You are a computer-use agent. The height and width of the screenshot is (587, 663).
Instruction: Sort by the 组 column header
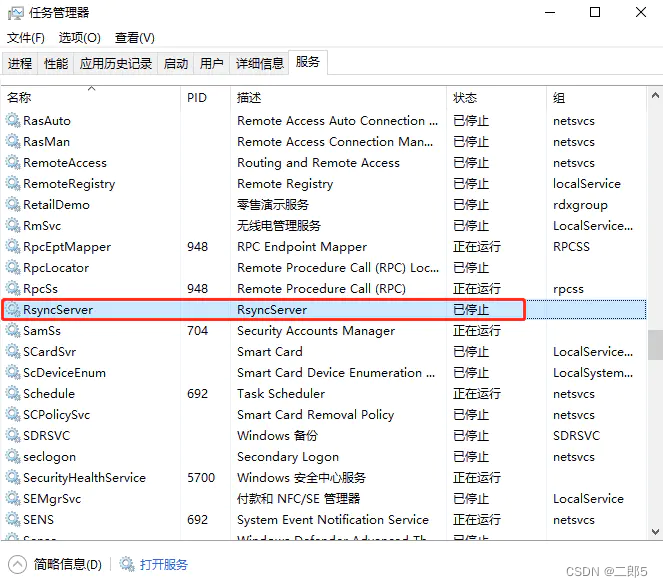pyautogui.click(x=596, y=98)
